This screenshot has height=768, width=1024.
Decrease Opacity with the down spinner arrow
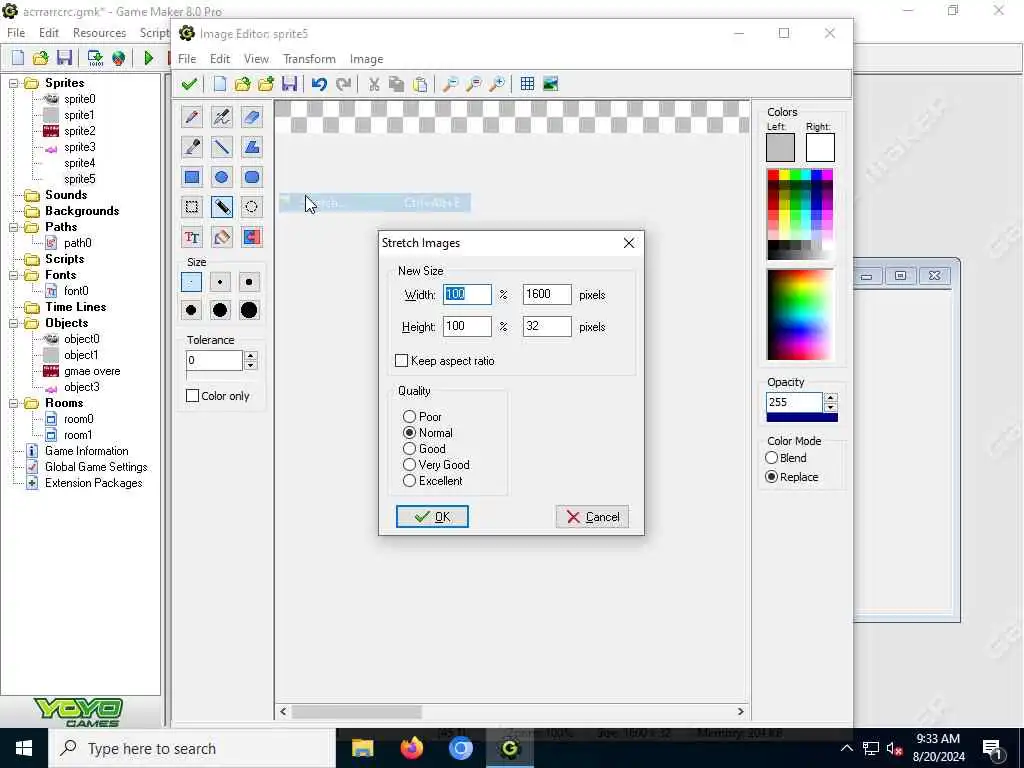click(831, 407)
